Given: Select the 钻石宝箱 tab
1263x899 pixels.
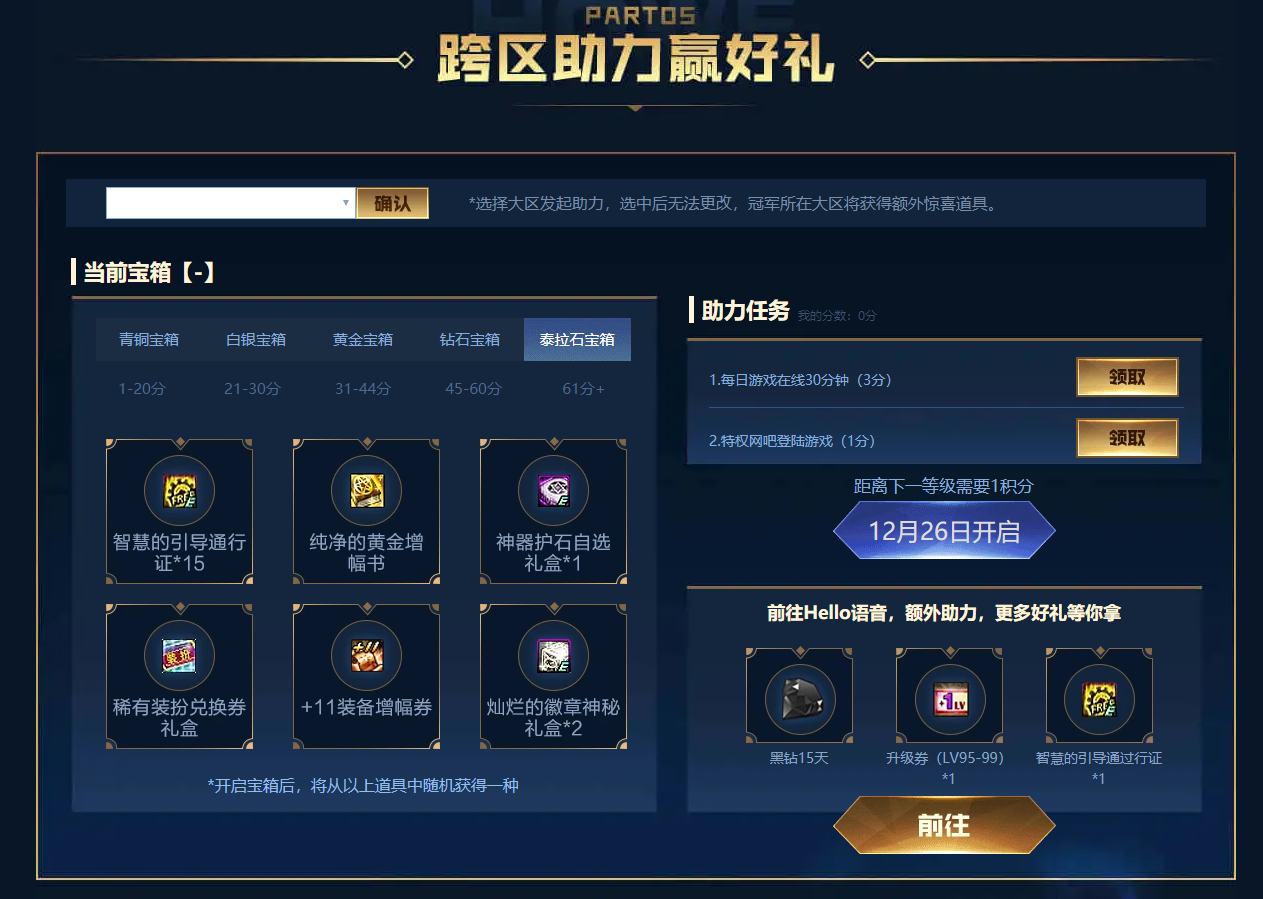Looking at the screenshot, I should [470, 339].
